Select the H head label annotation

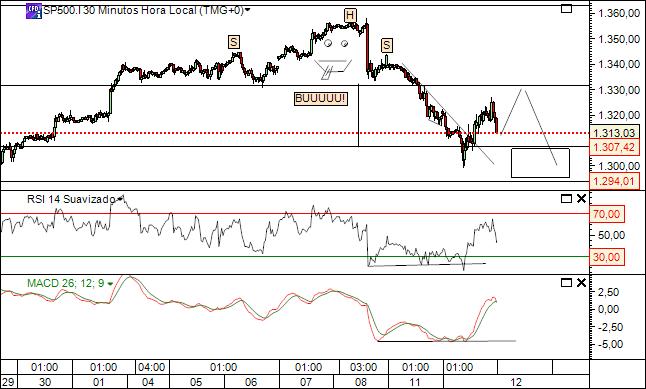point(350,16)
